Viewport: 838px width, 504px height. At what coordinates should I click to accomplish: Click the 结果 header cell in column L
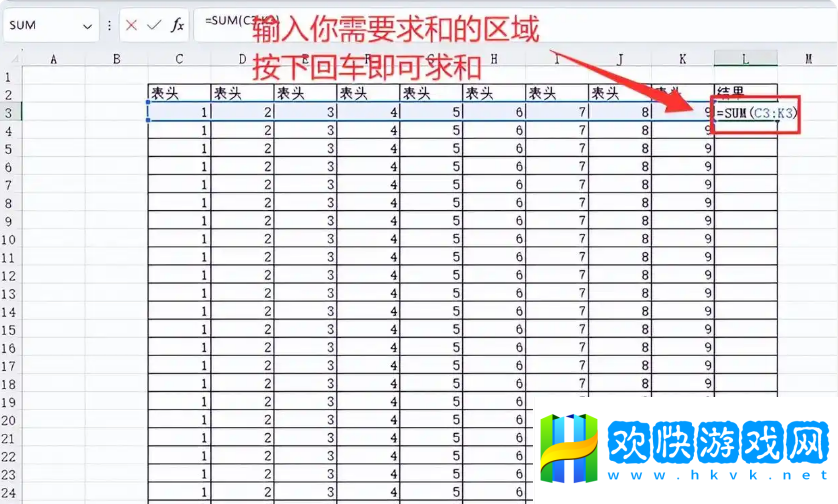tap(746, 94)
